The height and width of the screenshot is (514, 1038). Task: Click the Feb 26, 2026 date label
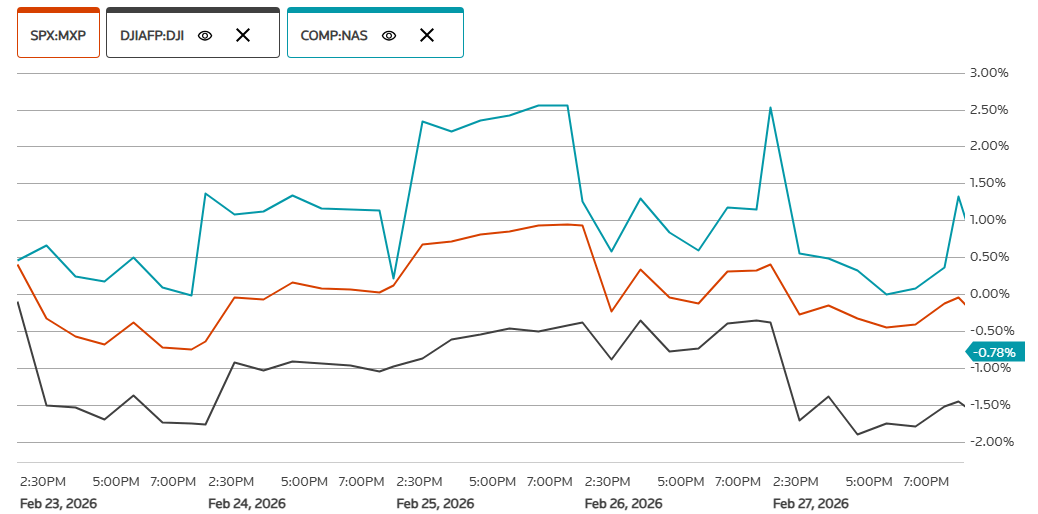coord(623,503)
